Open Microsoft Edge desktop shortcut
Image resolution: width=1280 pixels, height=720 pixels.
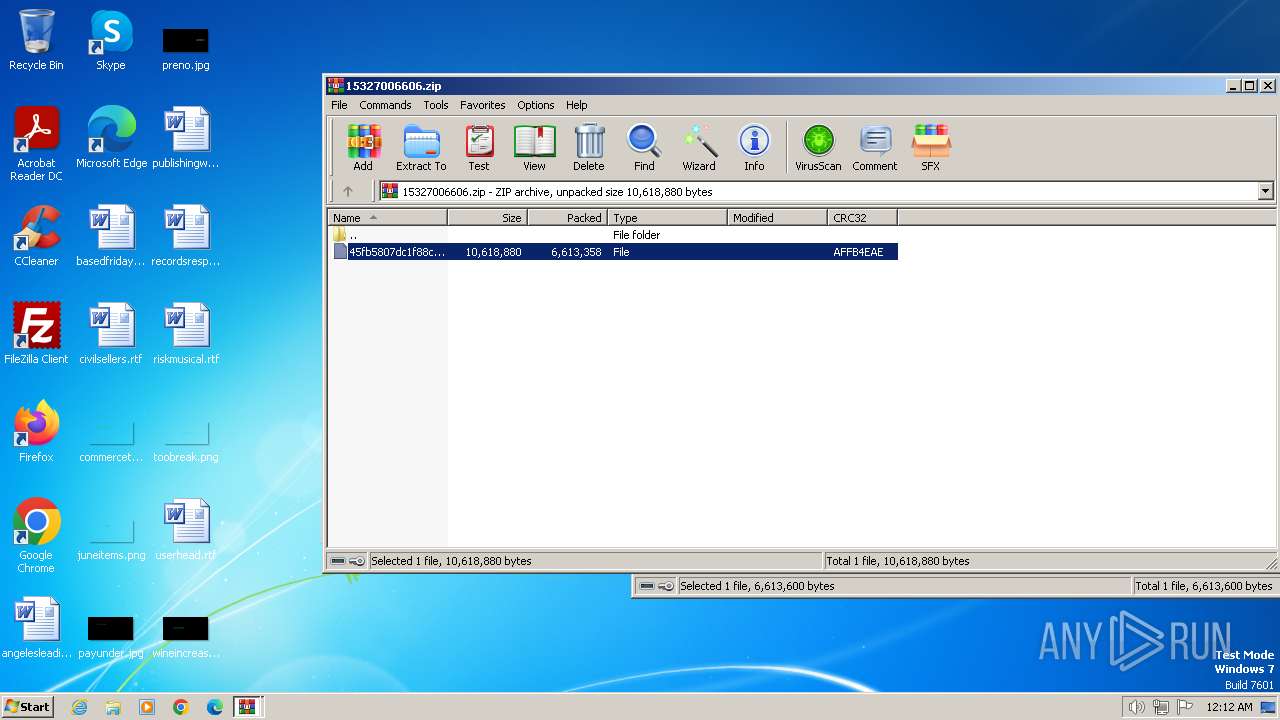(x=111, y=138)
